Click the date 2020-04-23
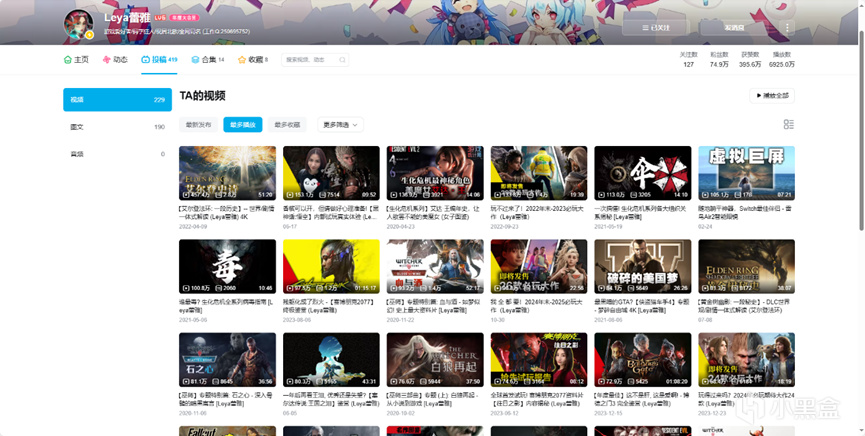 tap(399, 226)
